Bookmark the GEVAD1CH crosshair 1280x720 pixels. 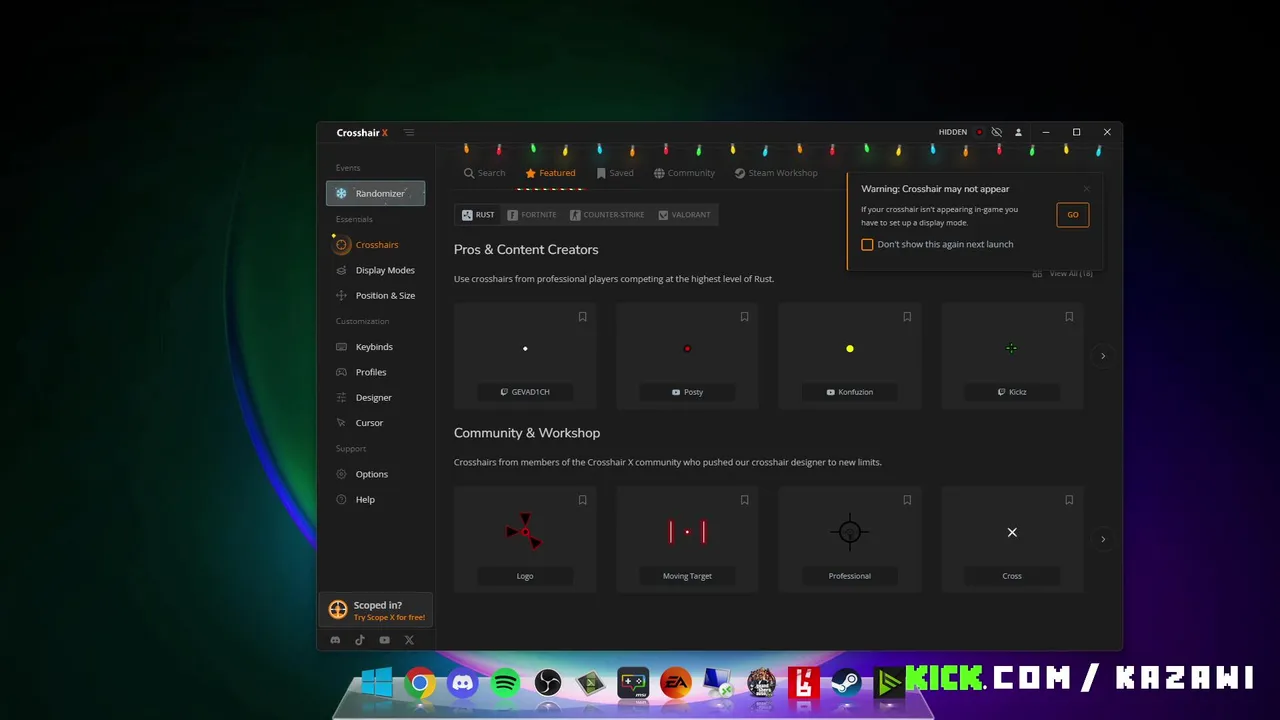click(582, 317)
